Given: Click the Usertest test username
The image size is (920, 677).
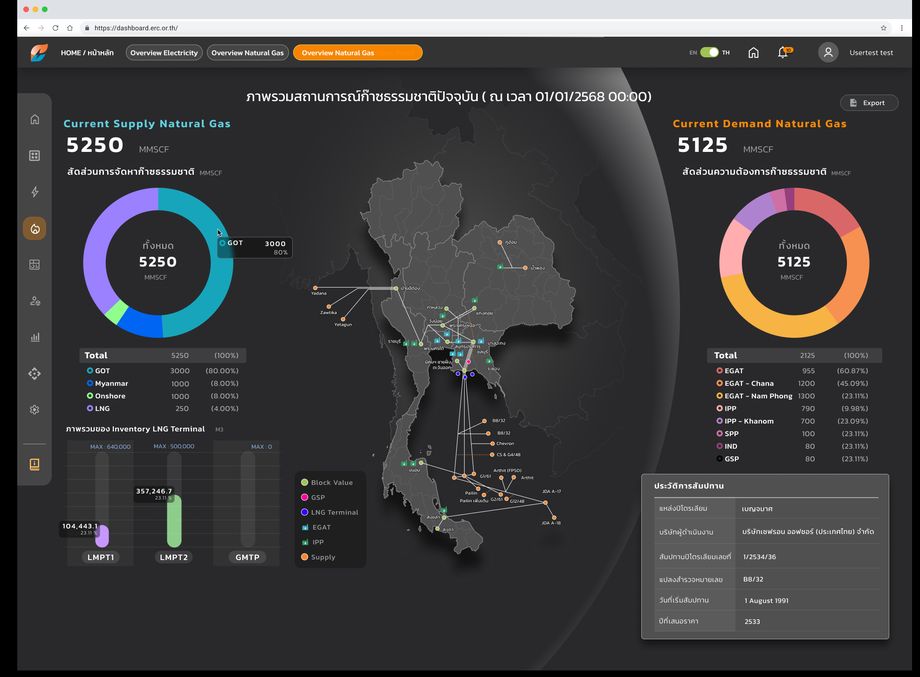Looking at the screenshot, I should click(871, 53).
